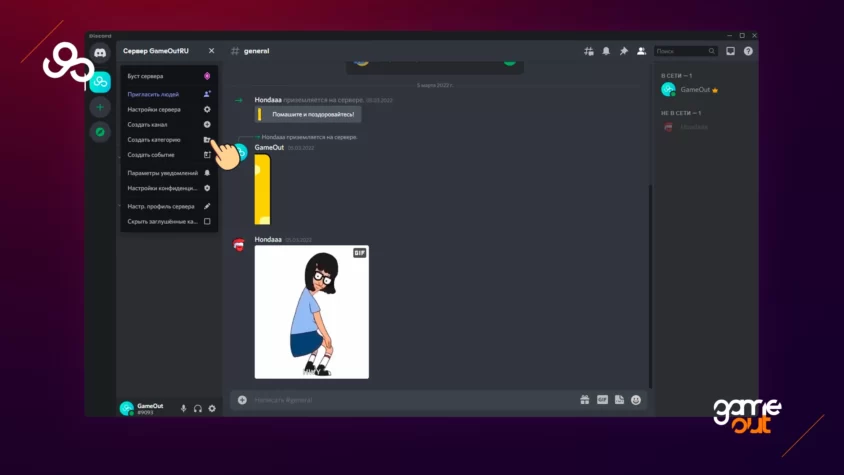
Task: Select Настр. профиль сервера menu entry
Action: click(x=169, y=206)
